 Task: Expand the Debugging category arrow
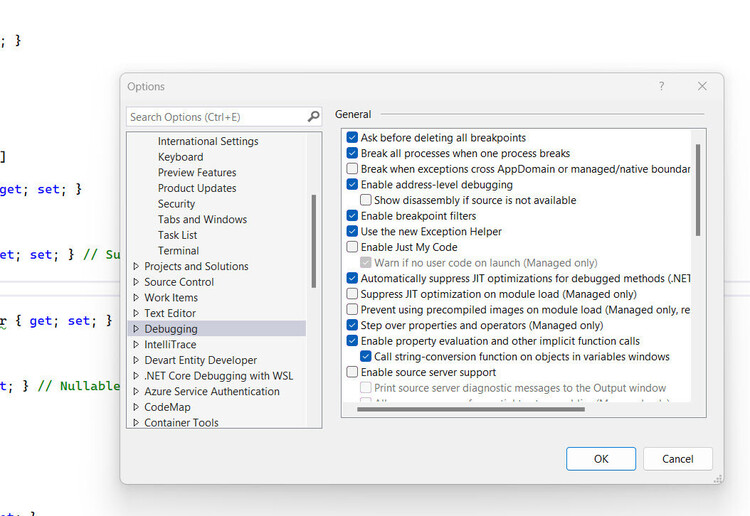tap(136, 329)
